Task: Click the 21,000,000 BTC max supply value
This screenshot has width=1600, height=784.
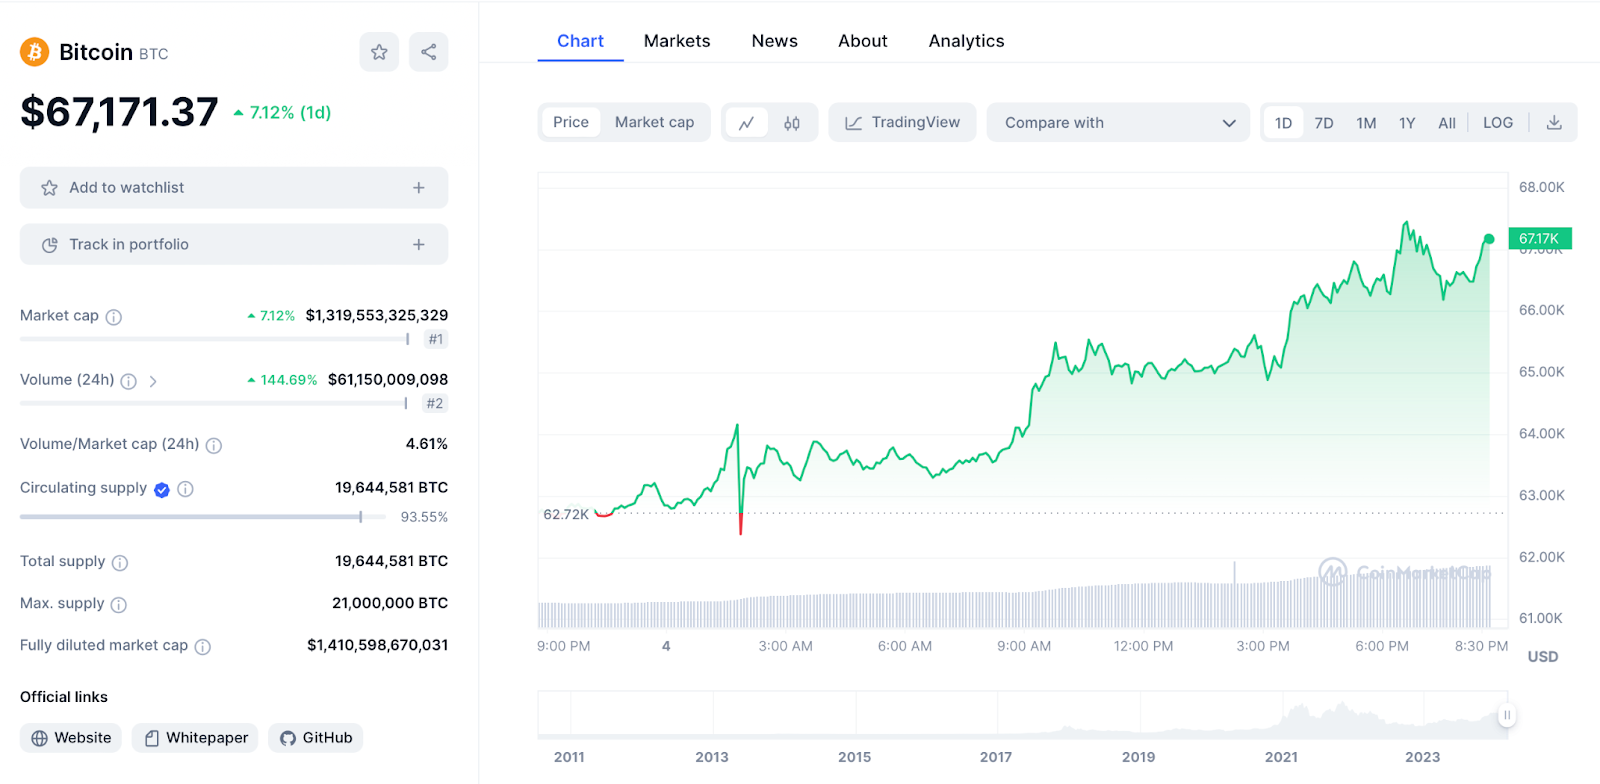Action: coord(390,603)
